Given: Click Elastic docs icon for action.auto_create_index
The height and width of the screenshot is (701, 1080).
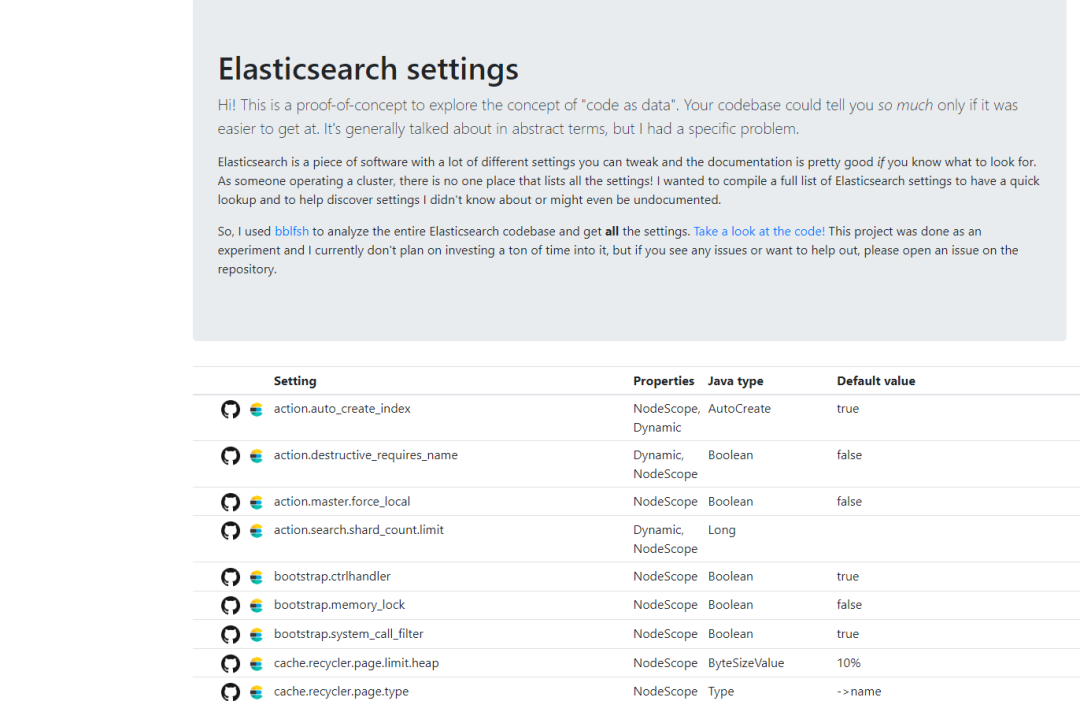Looking at the screenshot, I should tap(256, 410).
